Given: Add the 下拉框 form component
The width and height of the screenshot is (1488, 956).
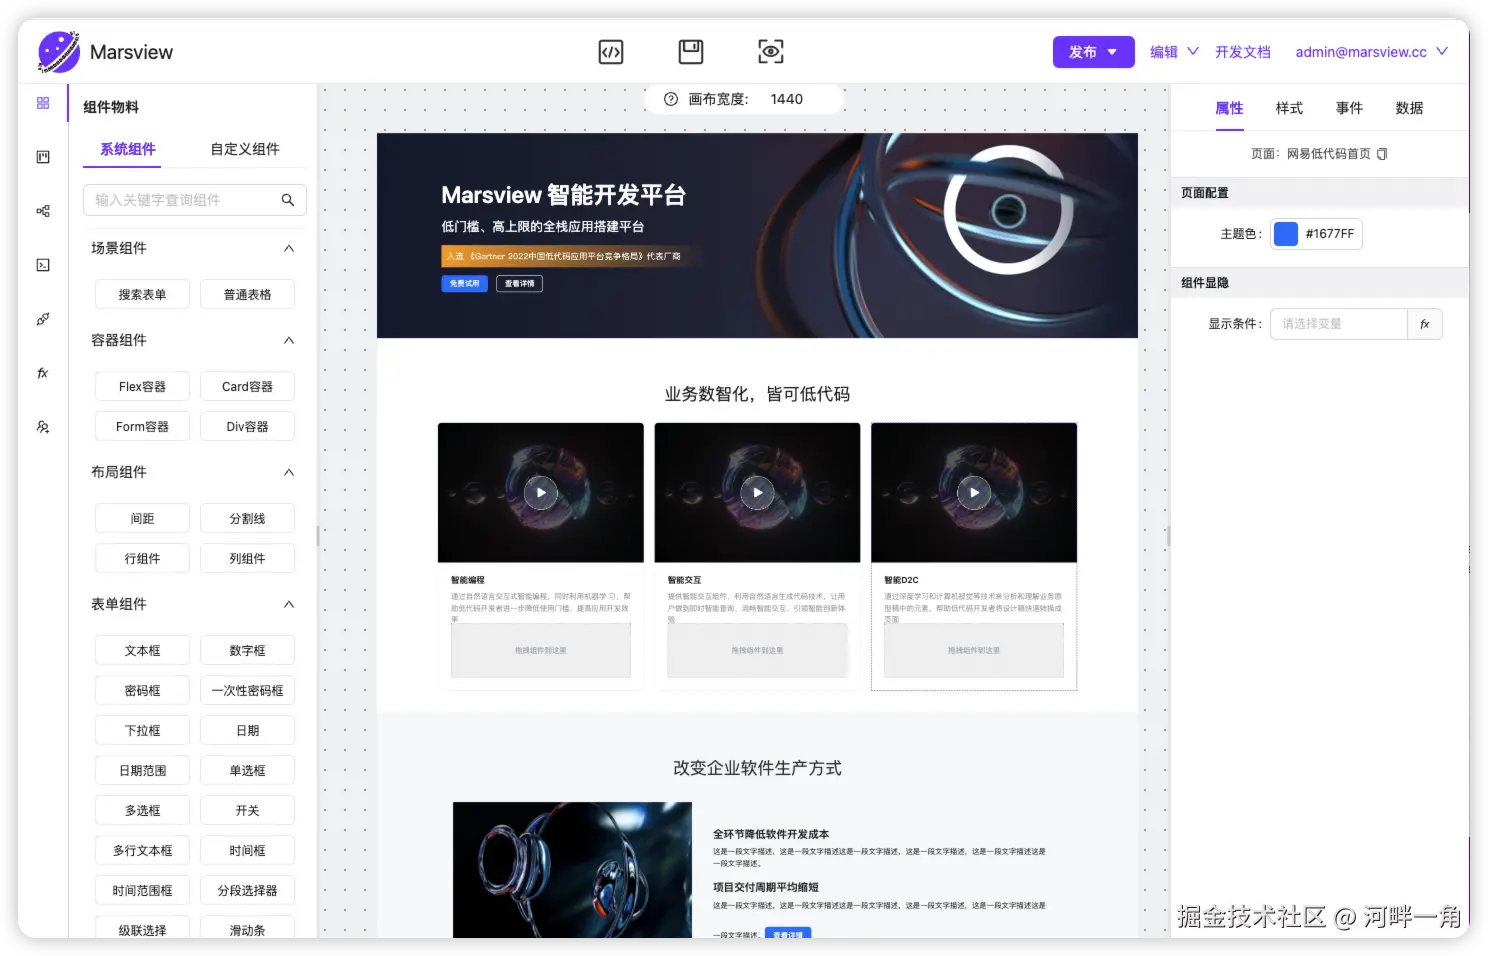Looking at the screenshot, I should [142, 731].
